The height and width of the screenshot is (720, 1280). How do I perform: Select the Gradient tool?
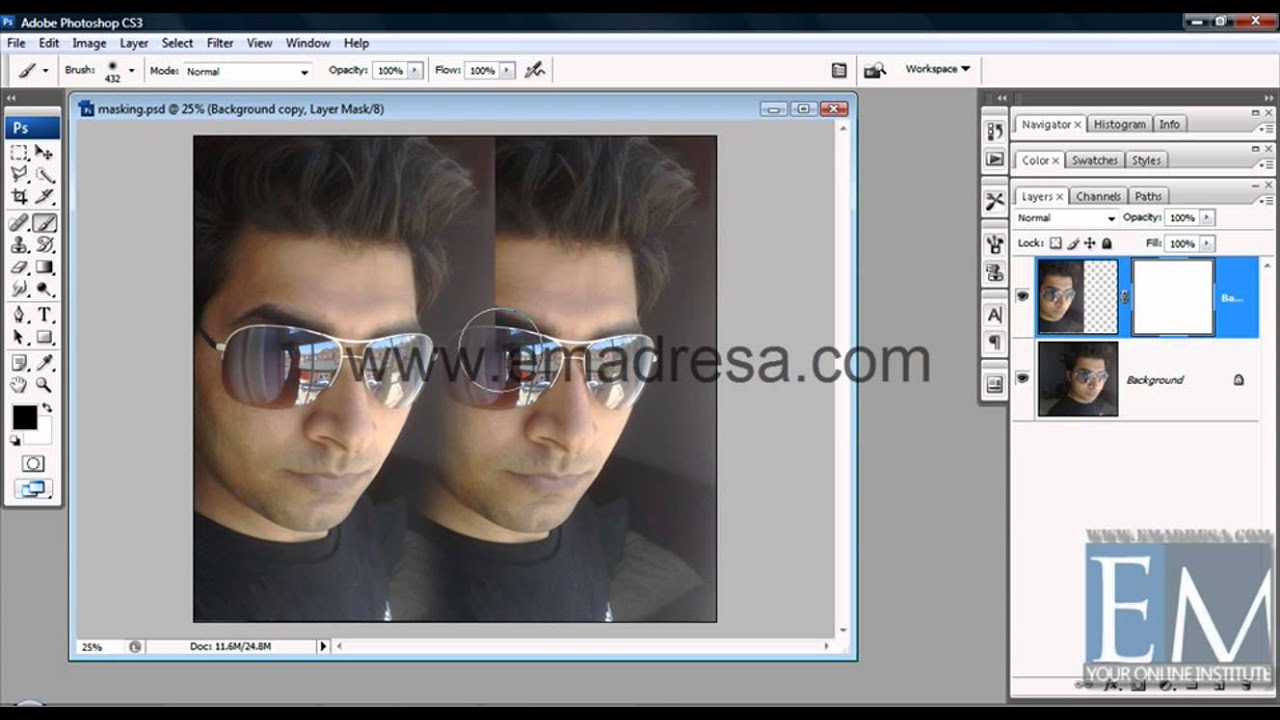[x=44, y=268]
